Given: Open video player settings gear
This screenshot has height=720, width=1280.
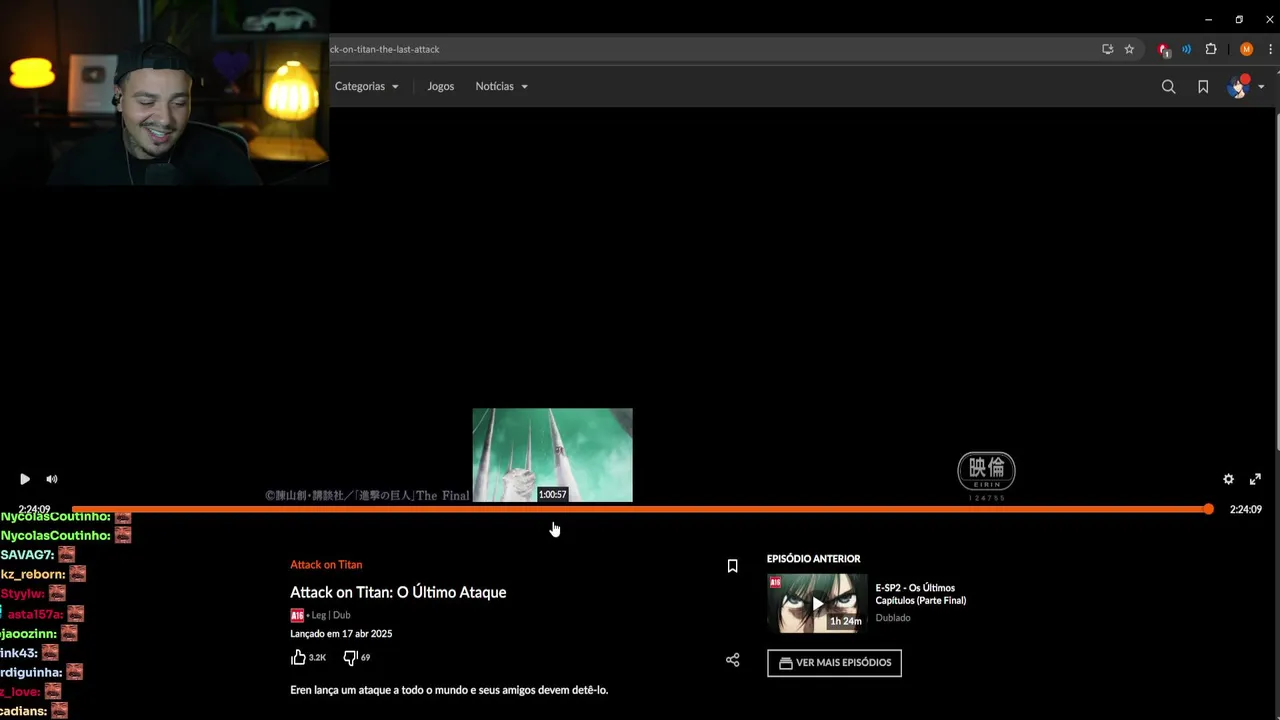Looking at the screenshot, I should coord(1228,479).
